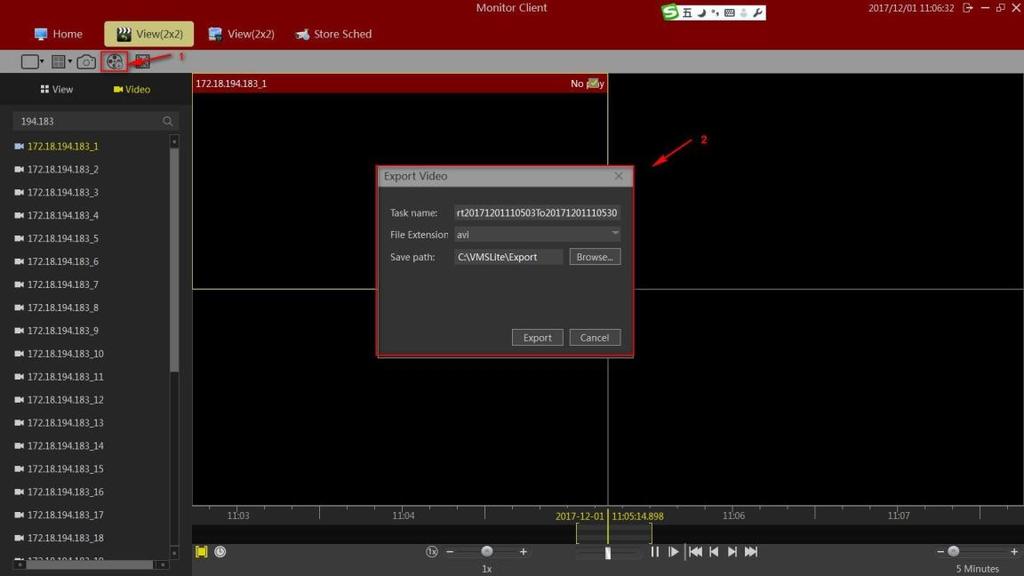
Task: Click the Save path input field
Action: point(508,257)
